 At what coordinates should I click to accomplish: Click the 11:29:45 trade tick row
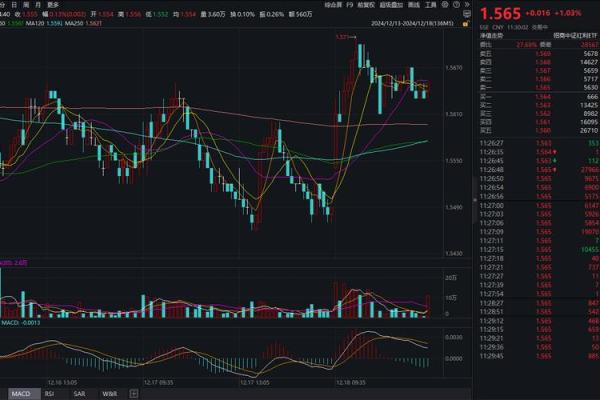click(539, 356)
